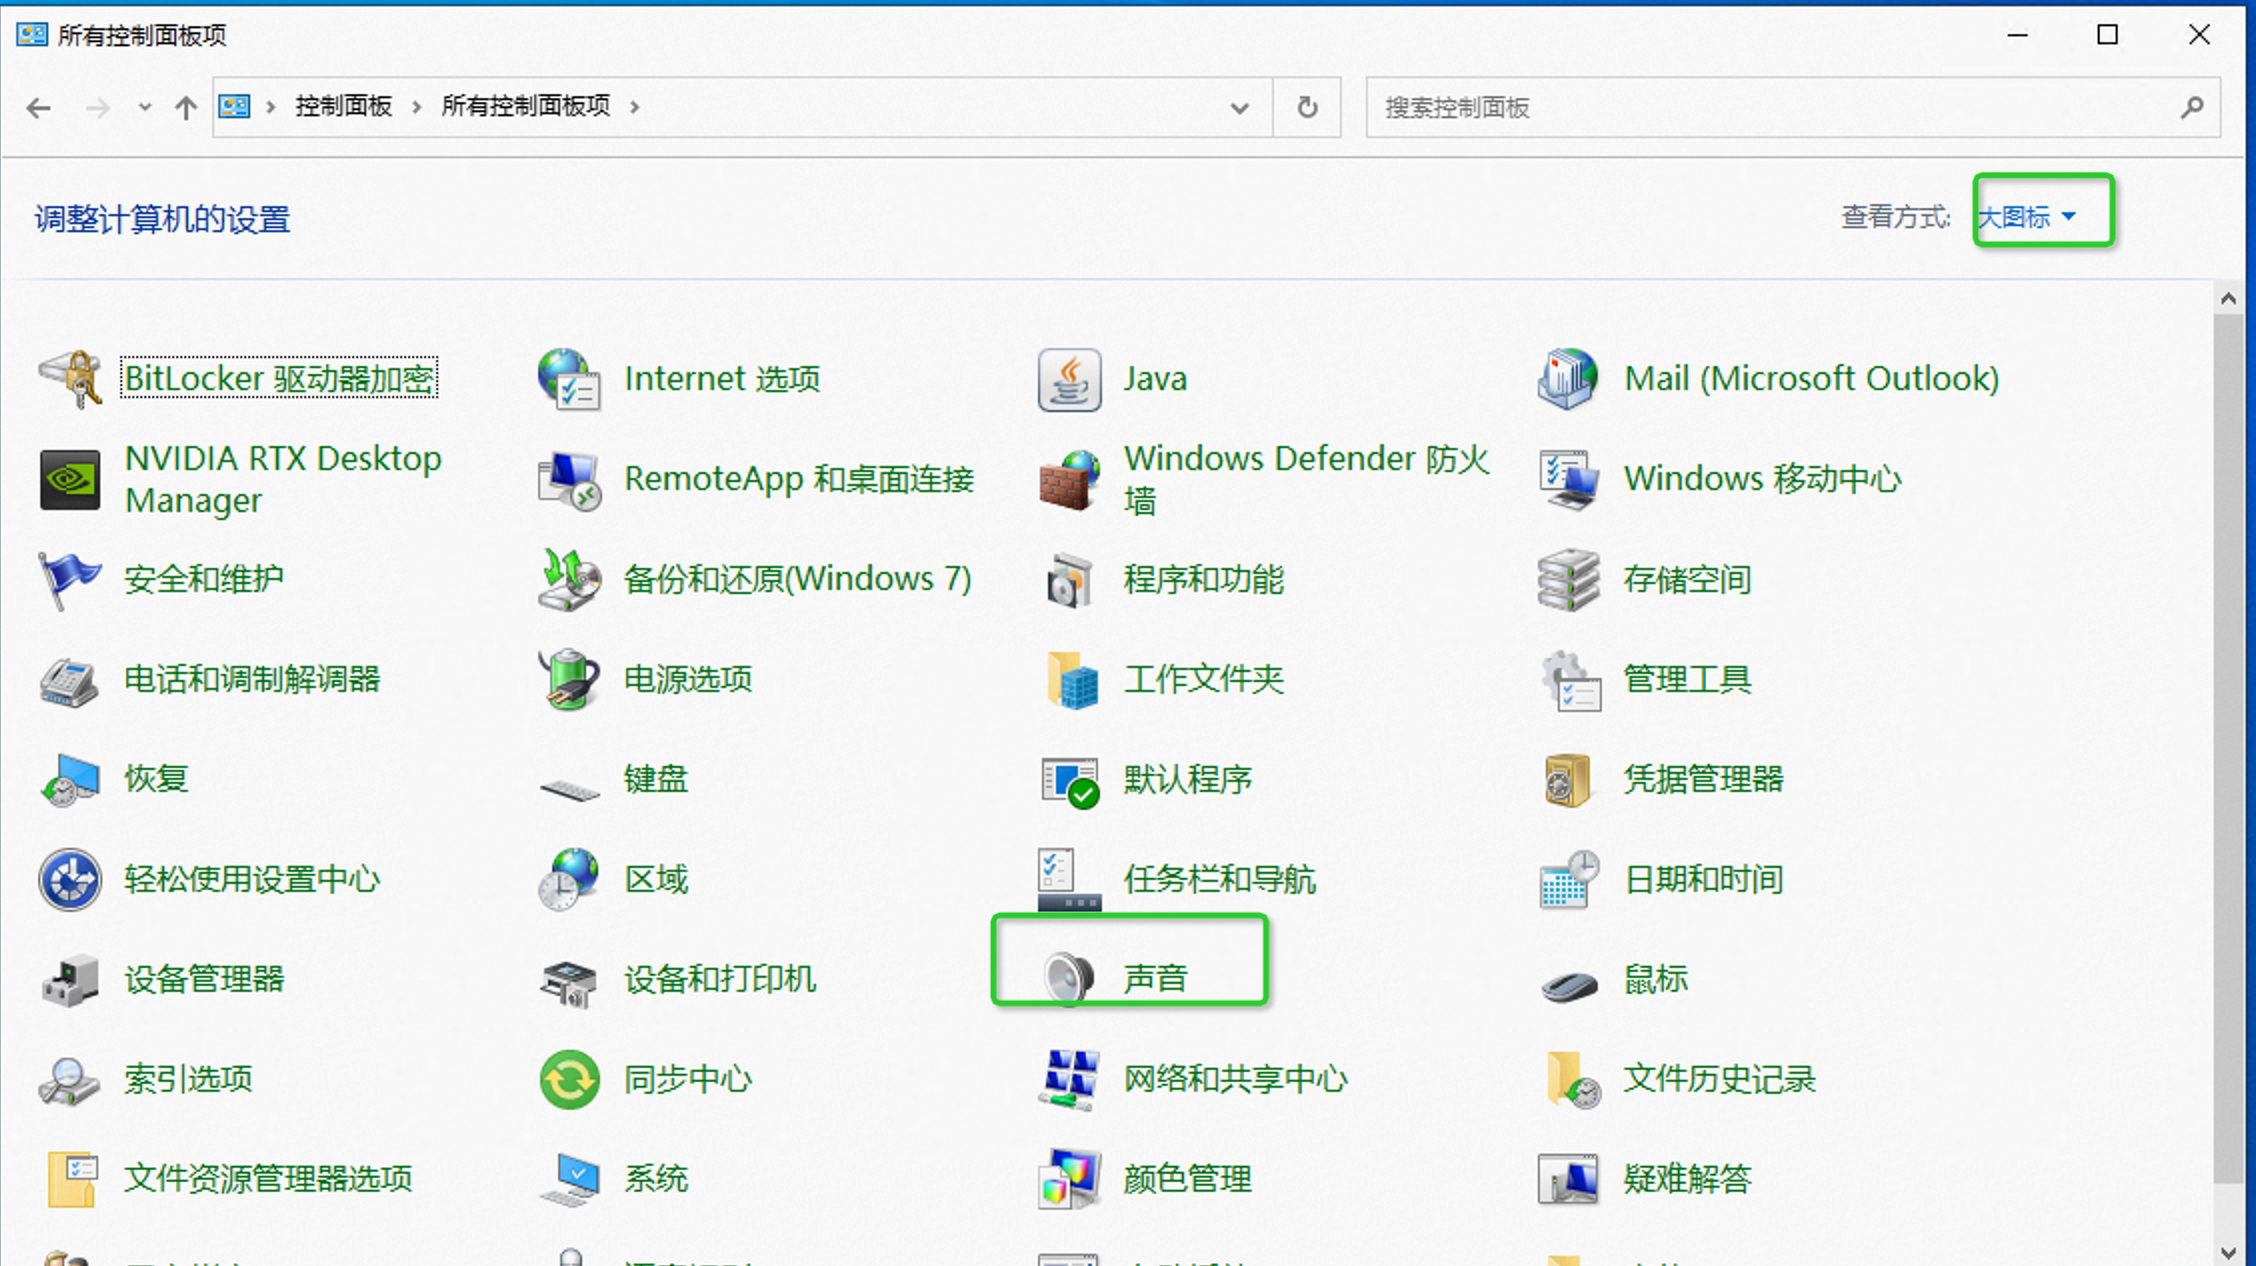This screenshot has width=2256, height=1266.
Task: Open the Windows Defender 防火墙 brick wall icon
Action: coord(1069,479)
